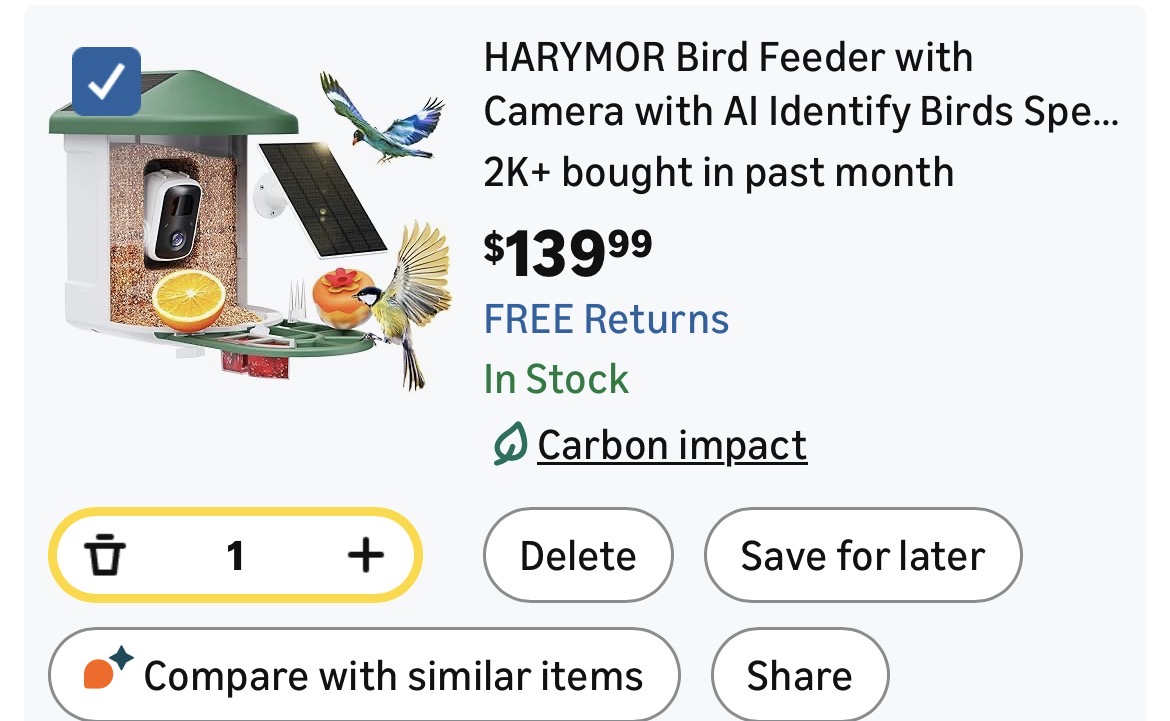Increase quantity with the plus icon
The width and height of the screenshot is (1170, 721).
365,555
